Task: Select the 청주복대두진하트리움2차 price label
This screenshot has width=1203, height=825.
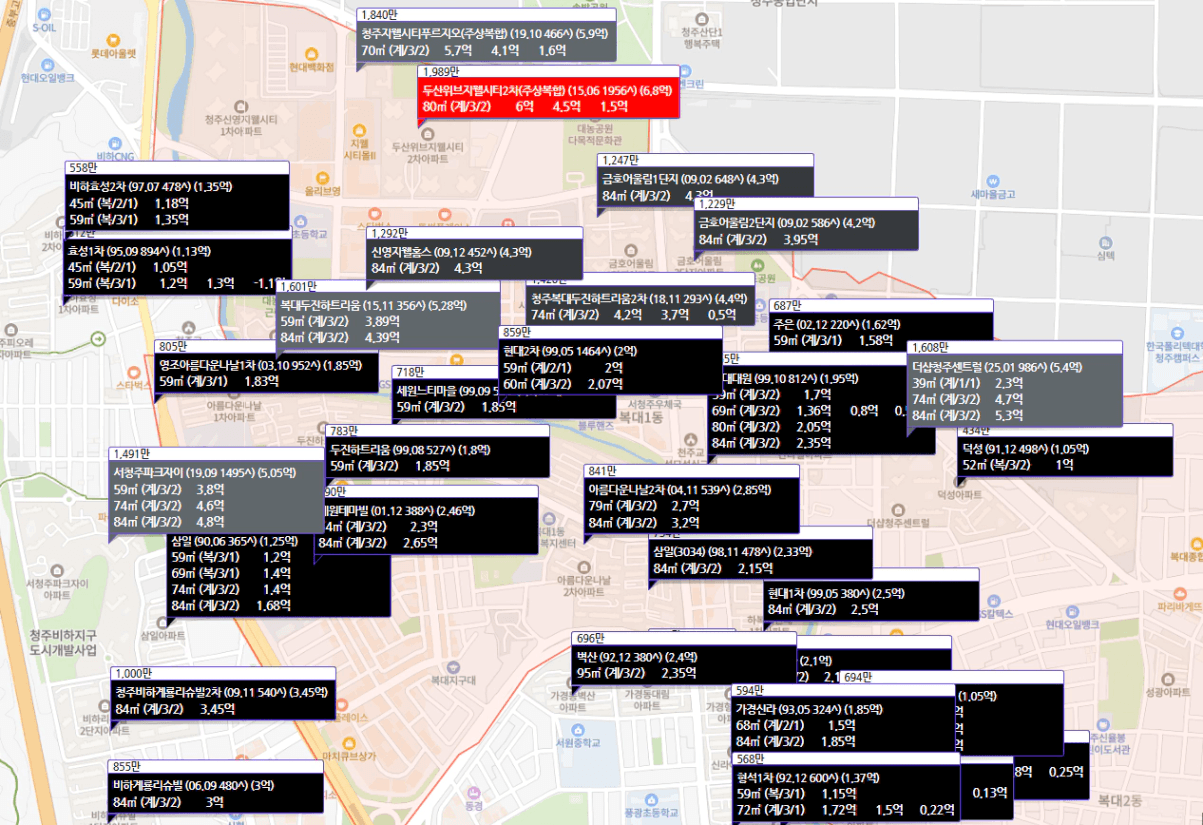Action: (x=641, y=299)
